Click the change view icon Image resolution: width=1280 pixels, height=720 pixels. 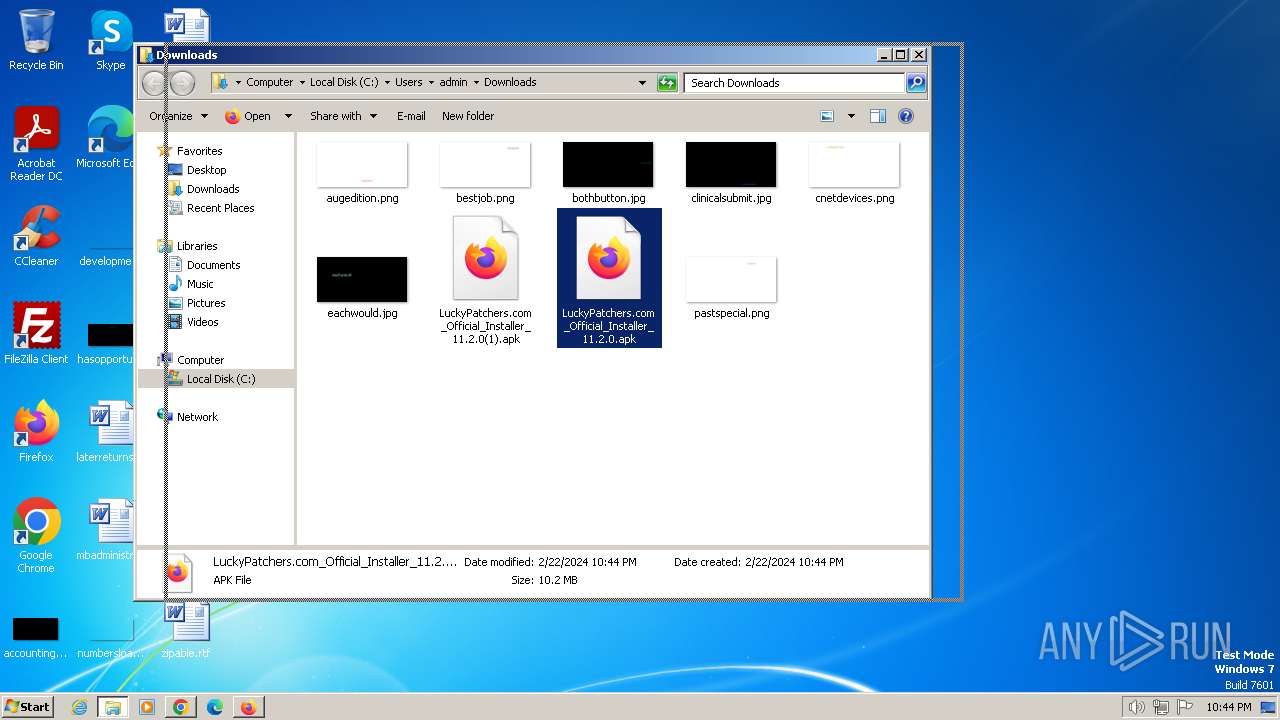tap(827, 116)
